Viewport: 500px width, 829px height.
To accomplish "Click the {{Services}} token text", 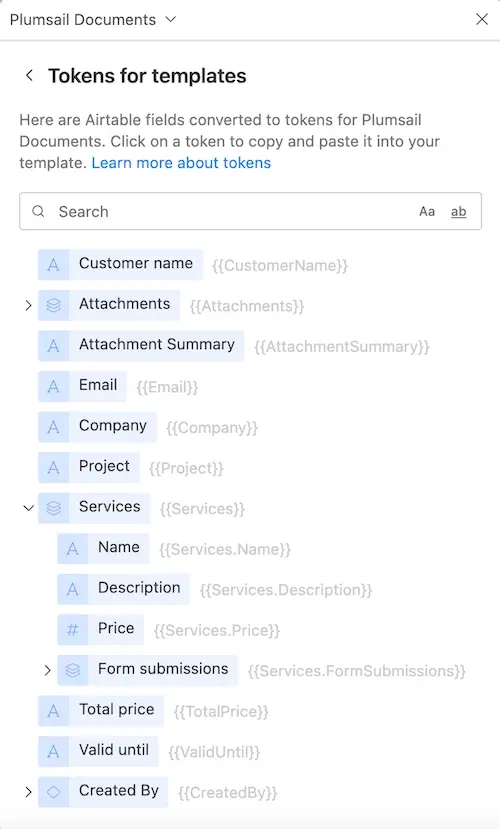I will 202,509.
